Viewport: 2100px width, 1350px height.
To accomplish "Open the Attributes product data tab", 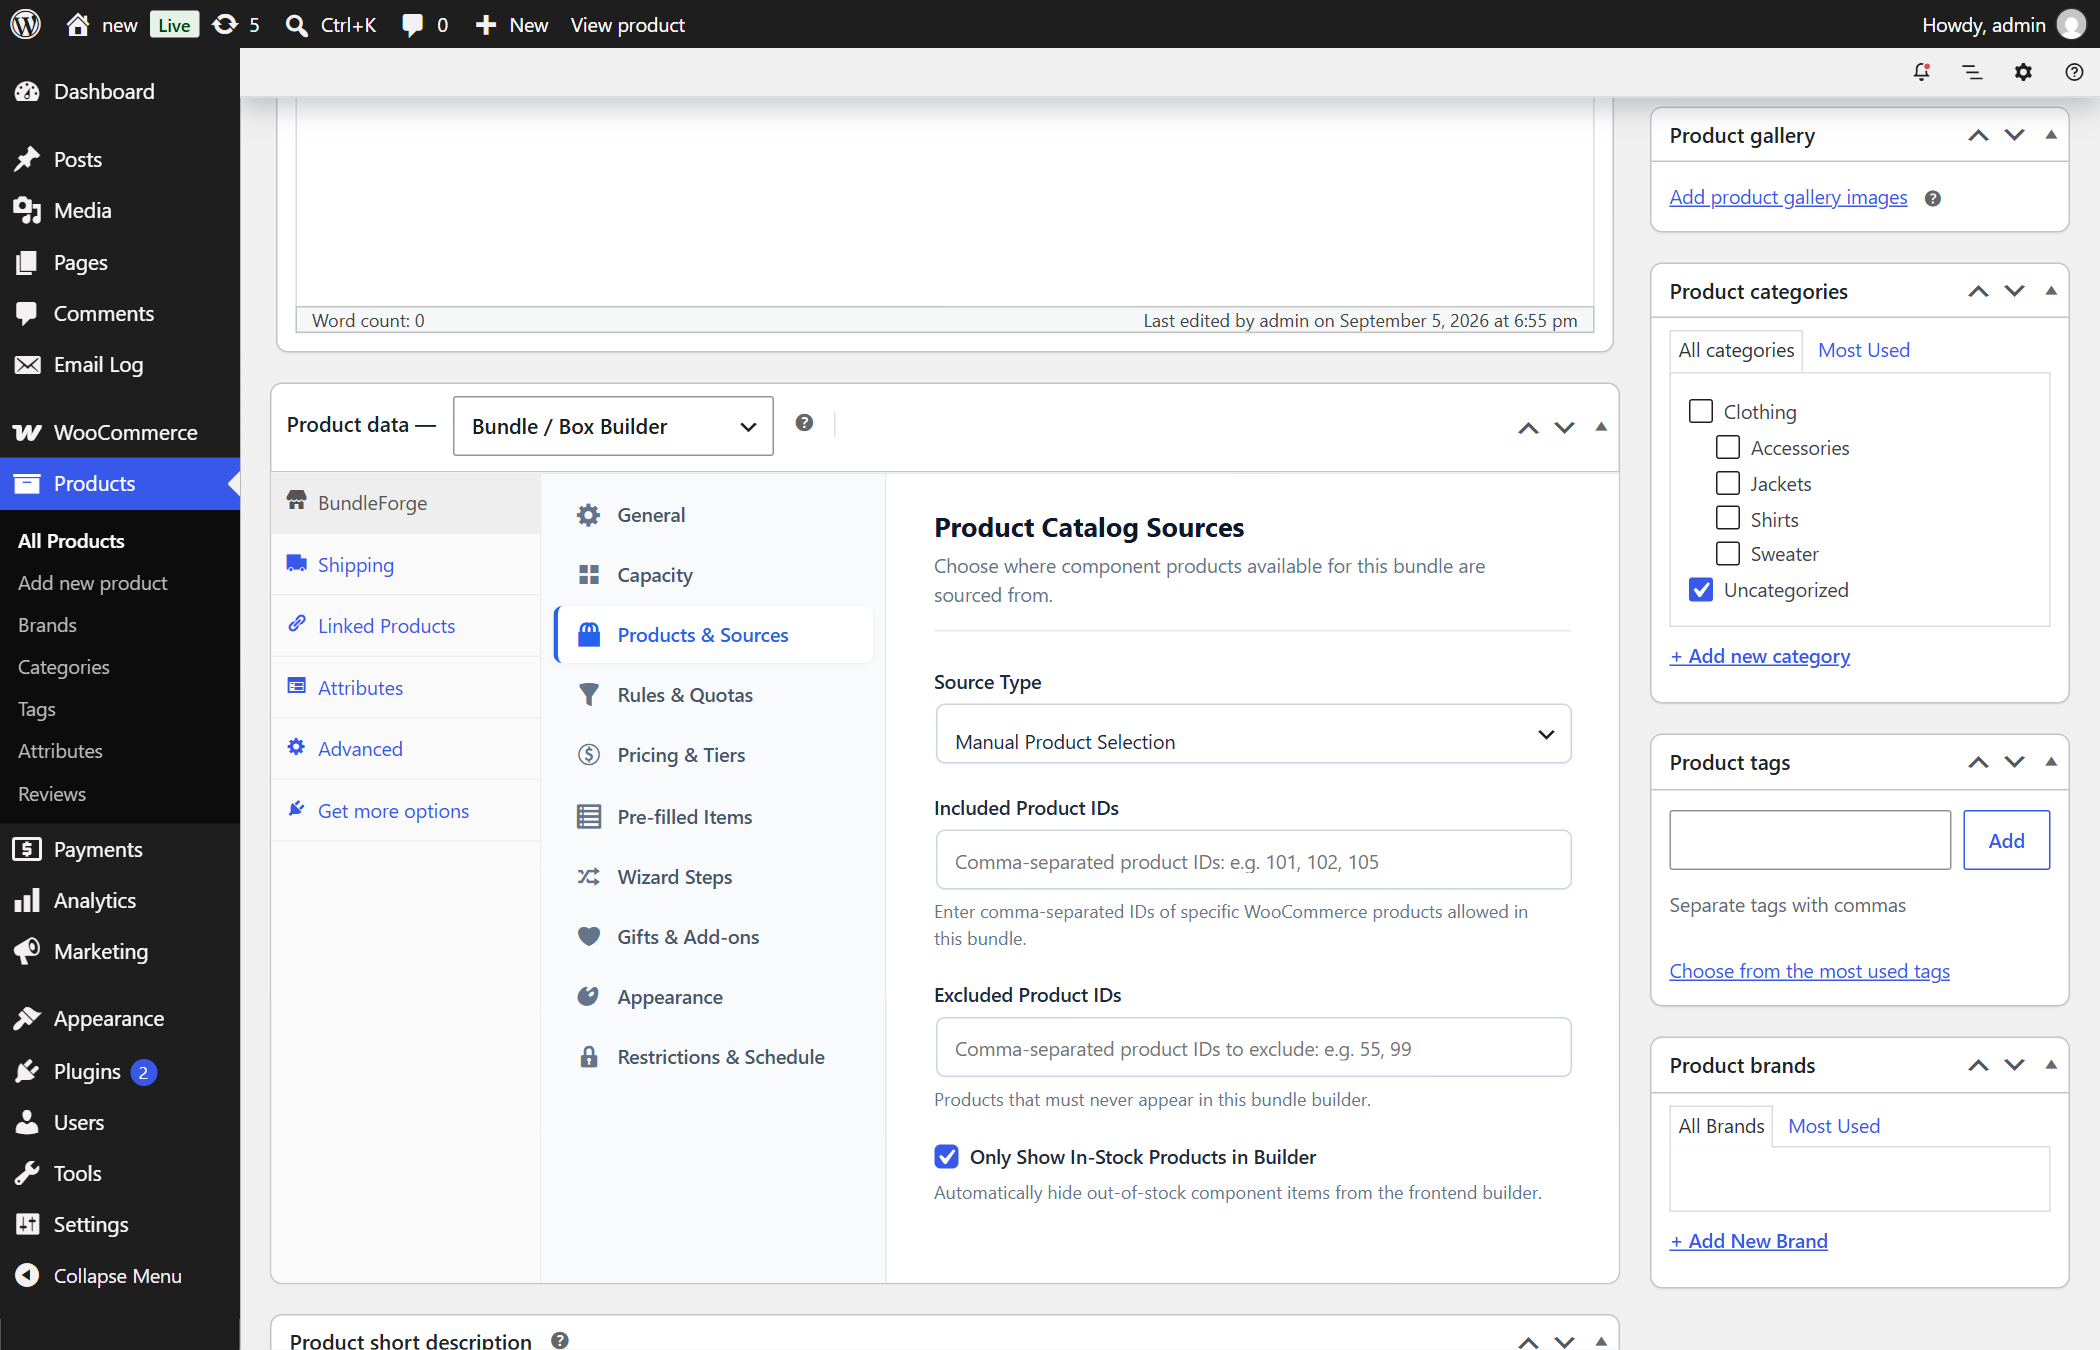I will point(406,688).
